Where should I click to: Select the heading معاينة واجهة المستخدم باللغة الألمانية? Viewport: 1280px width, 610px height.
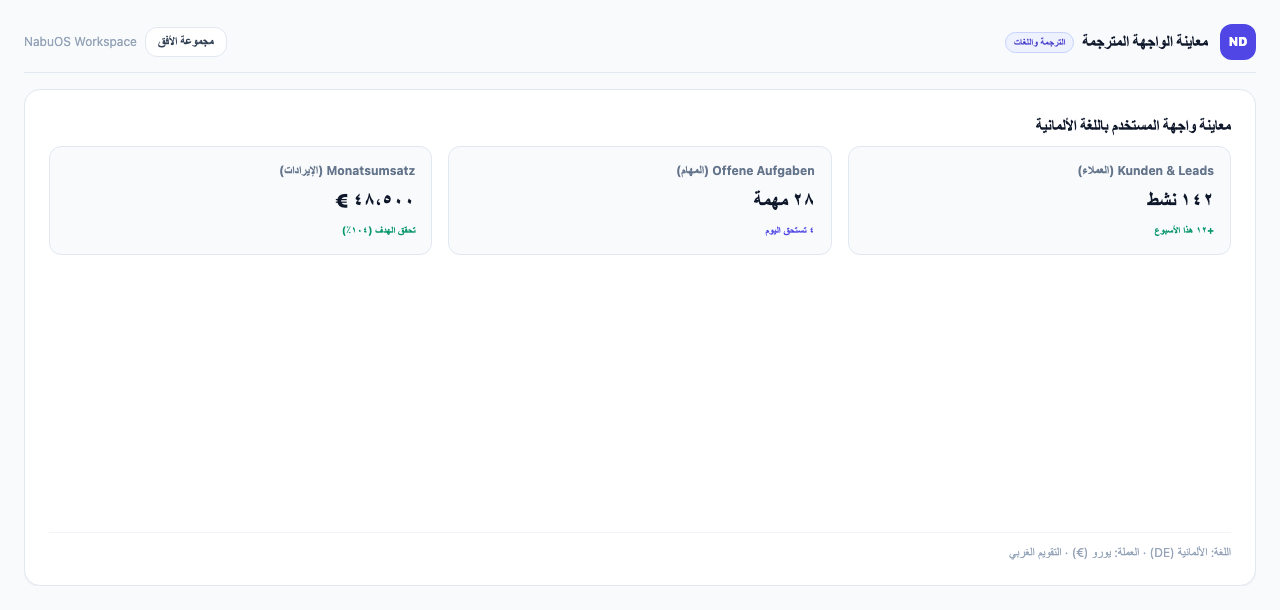(1133, 125)
